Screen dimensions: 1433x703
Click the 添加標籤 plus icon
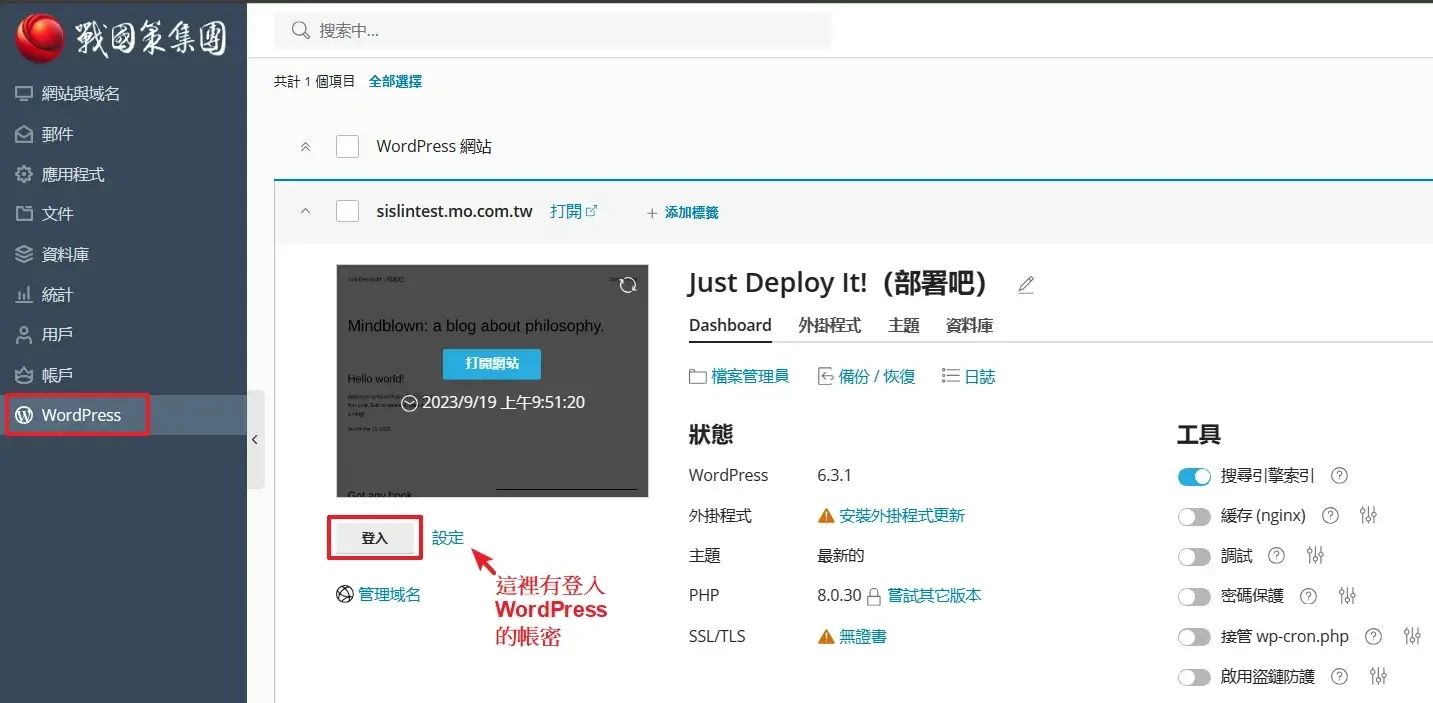tap(652, 213)
